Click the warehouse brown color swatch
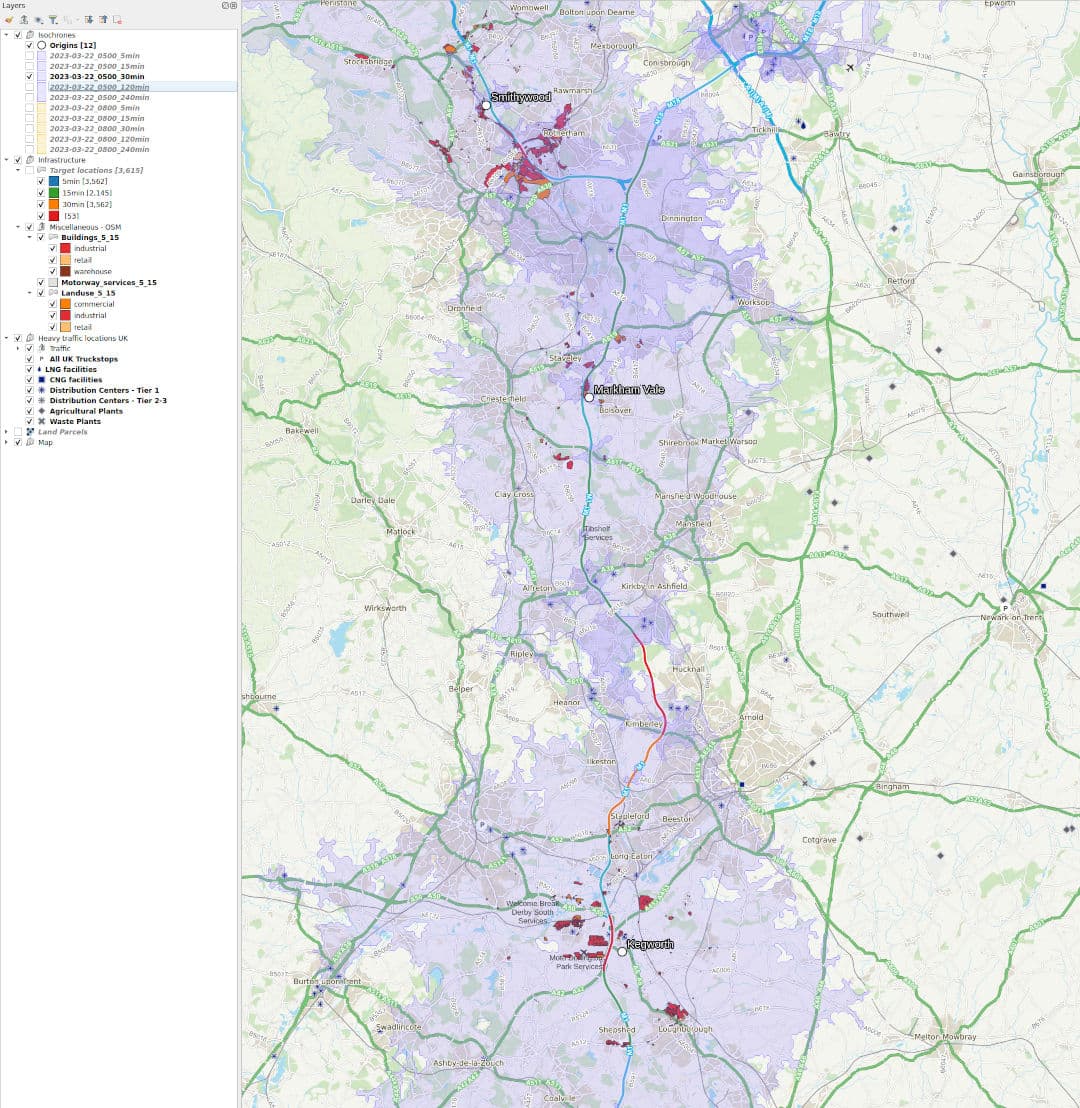 65,271
